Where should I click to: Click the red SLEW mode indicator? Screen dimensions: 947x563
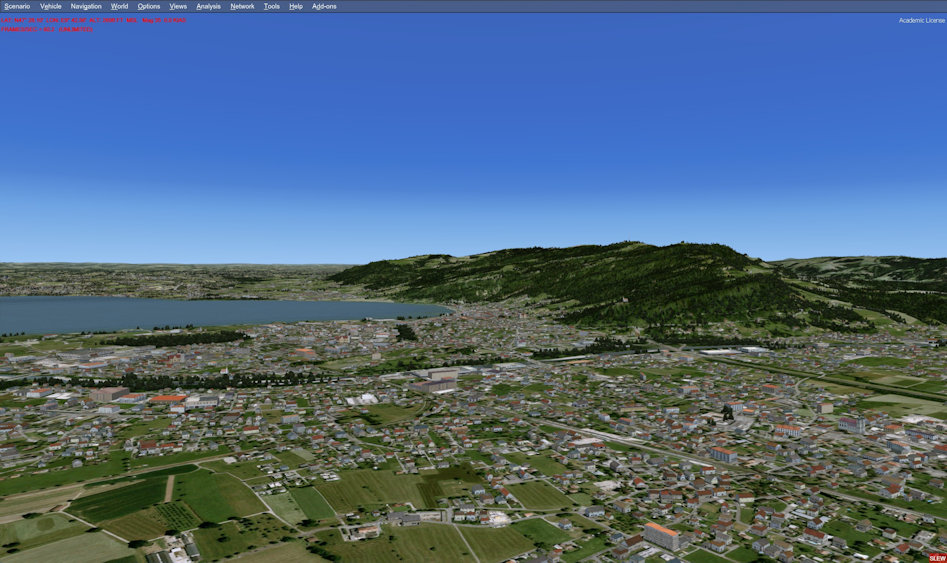(937, 558)
